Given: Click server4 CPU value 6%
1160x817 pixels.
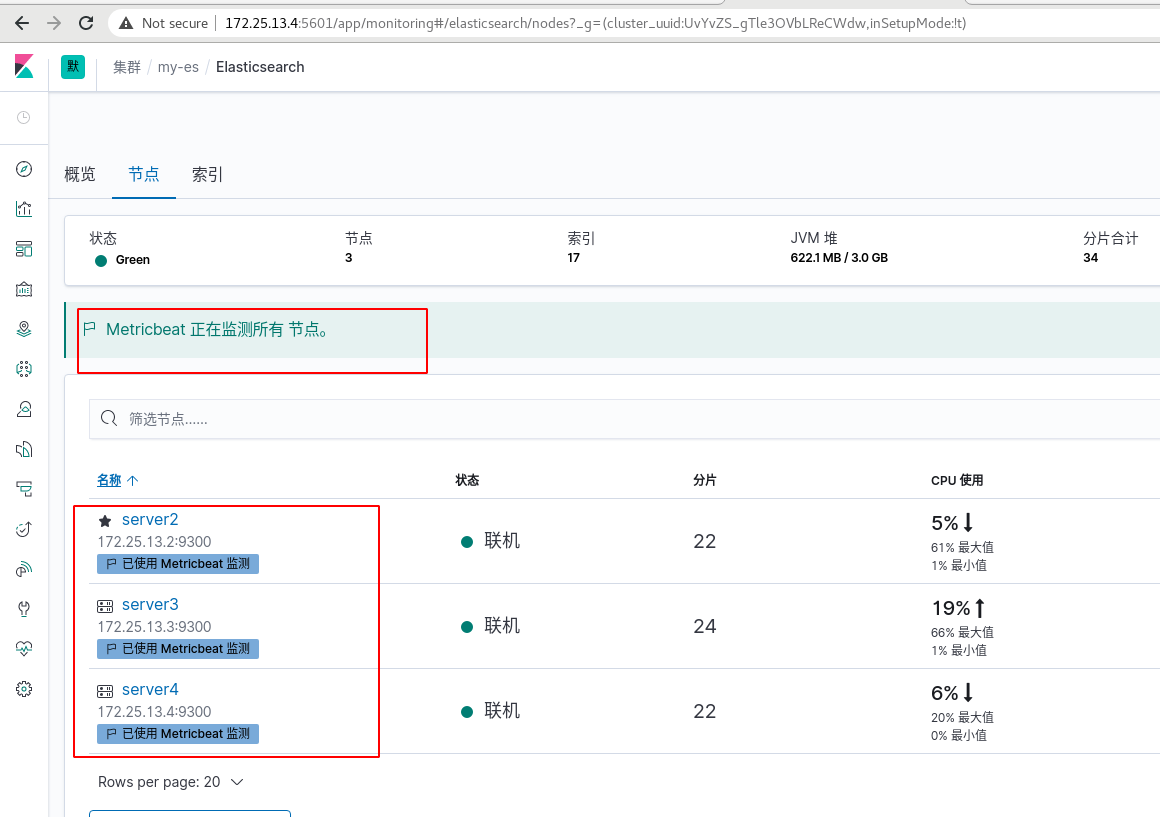Looking at the screenshot, I should [x=945, y=693].
